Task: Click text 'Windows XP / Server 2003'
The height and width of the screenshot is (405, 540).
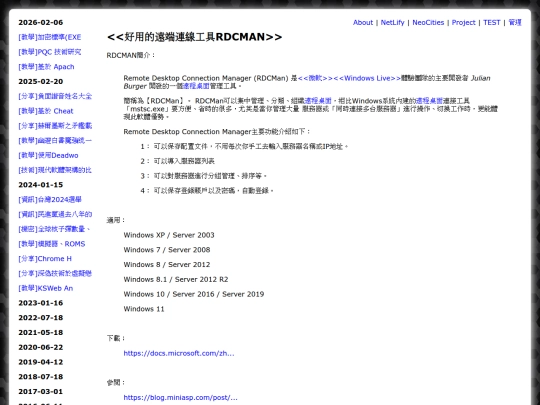Action: pyautogui.click(x=169, y=235)
